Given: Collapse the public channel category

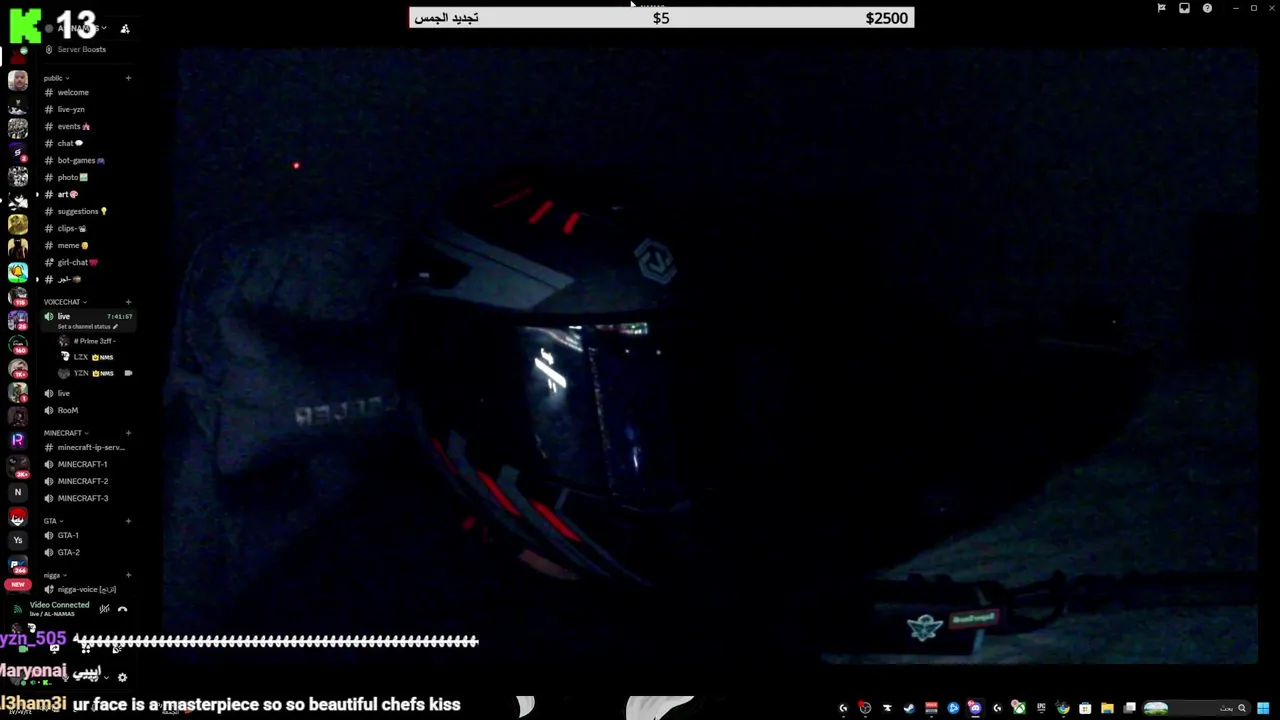Looking at the screenshot, I should pyautogui.click(x=56, y=78).
